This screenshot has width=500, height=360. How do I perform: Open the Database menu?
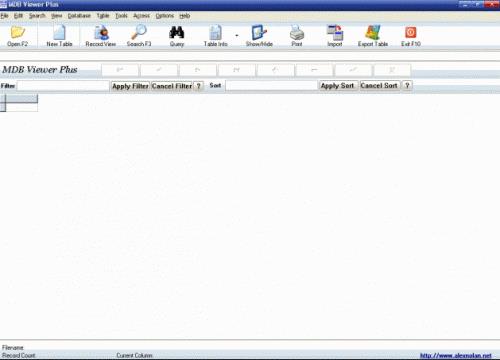click(79, 16)
